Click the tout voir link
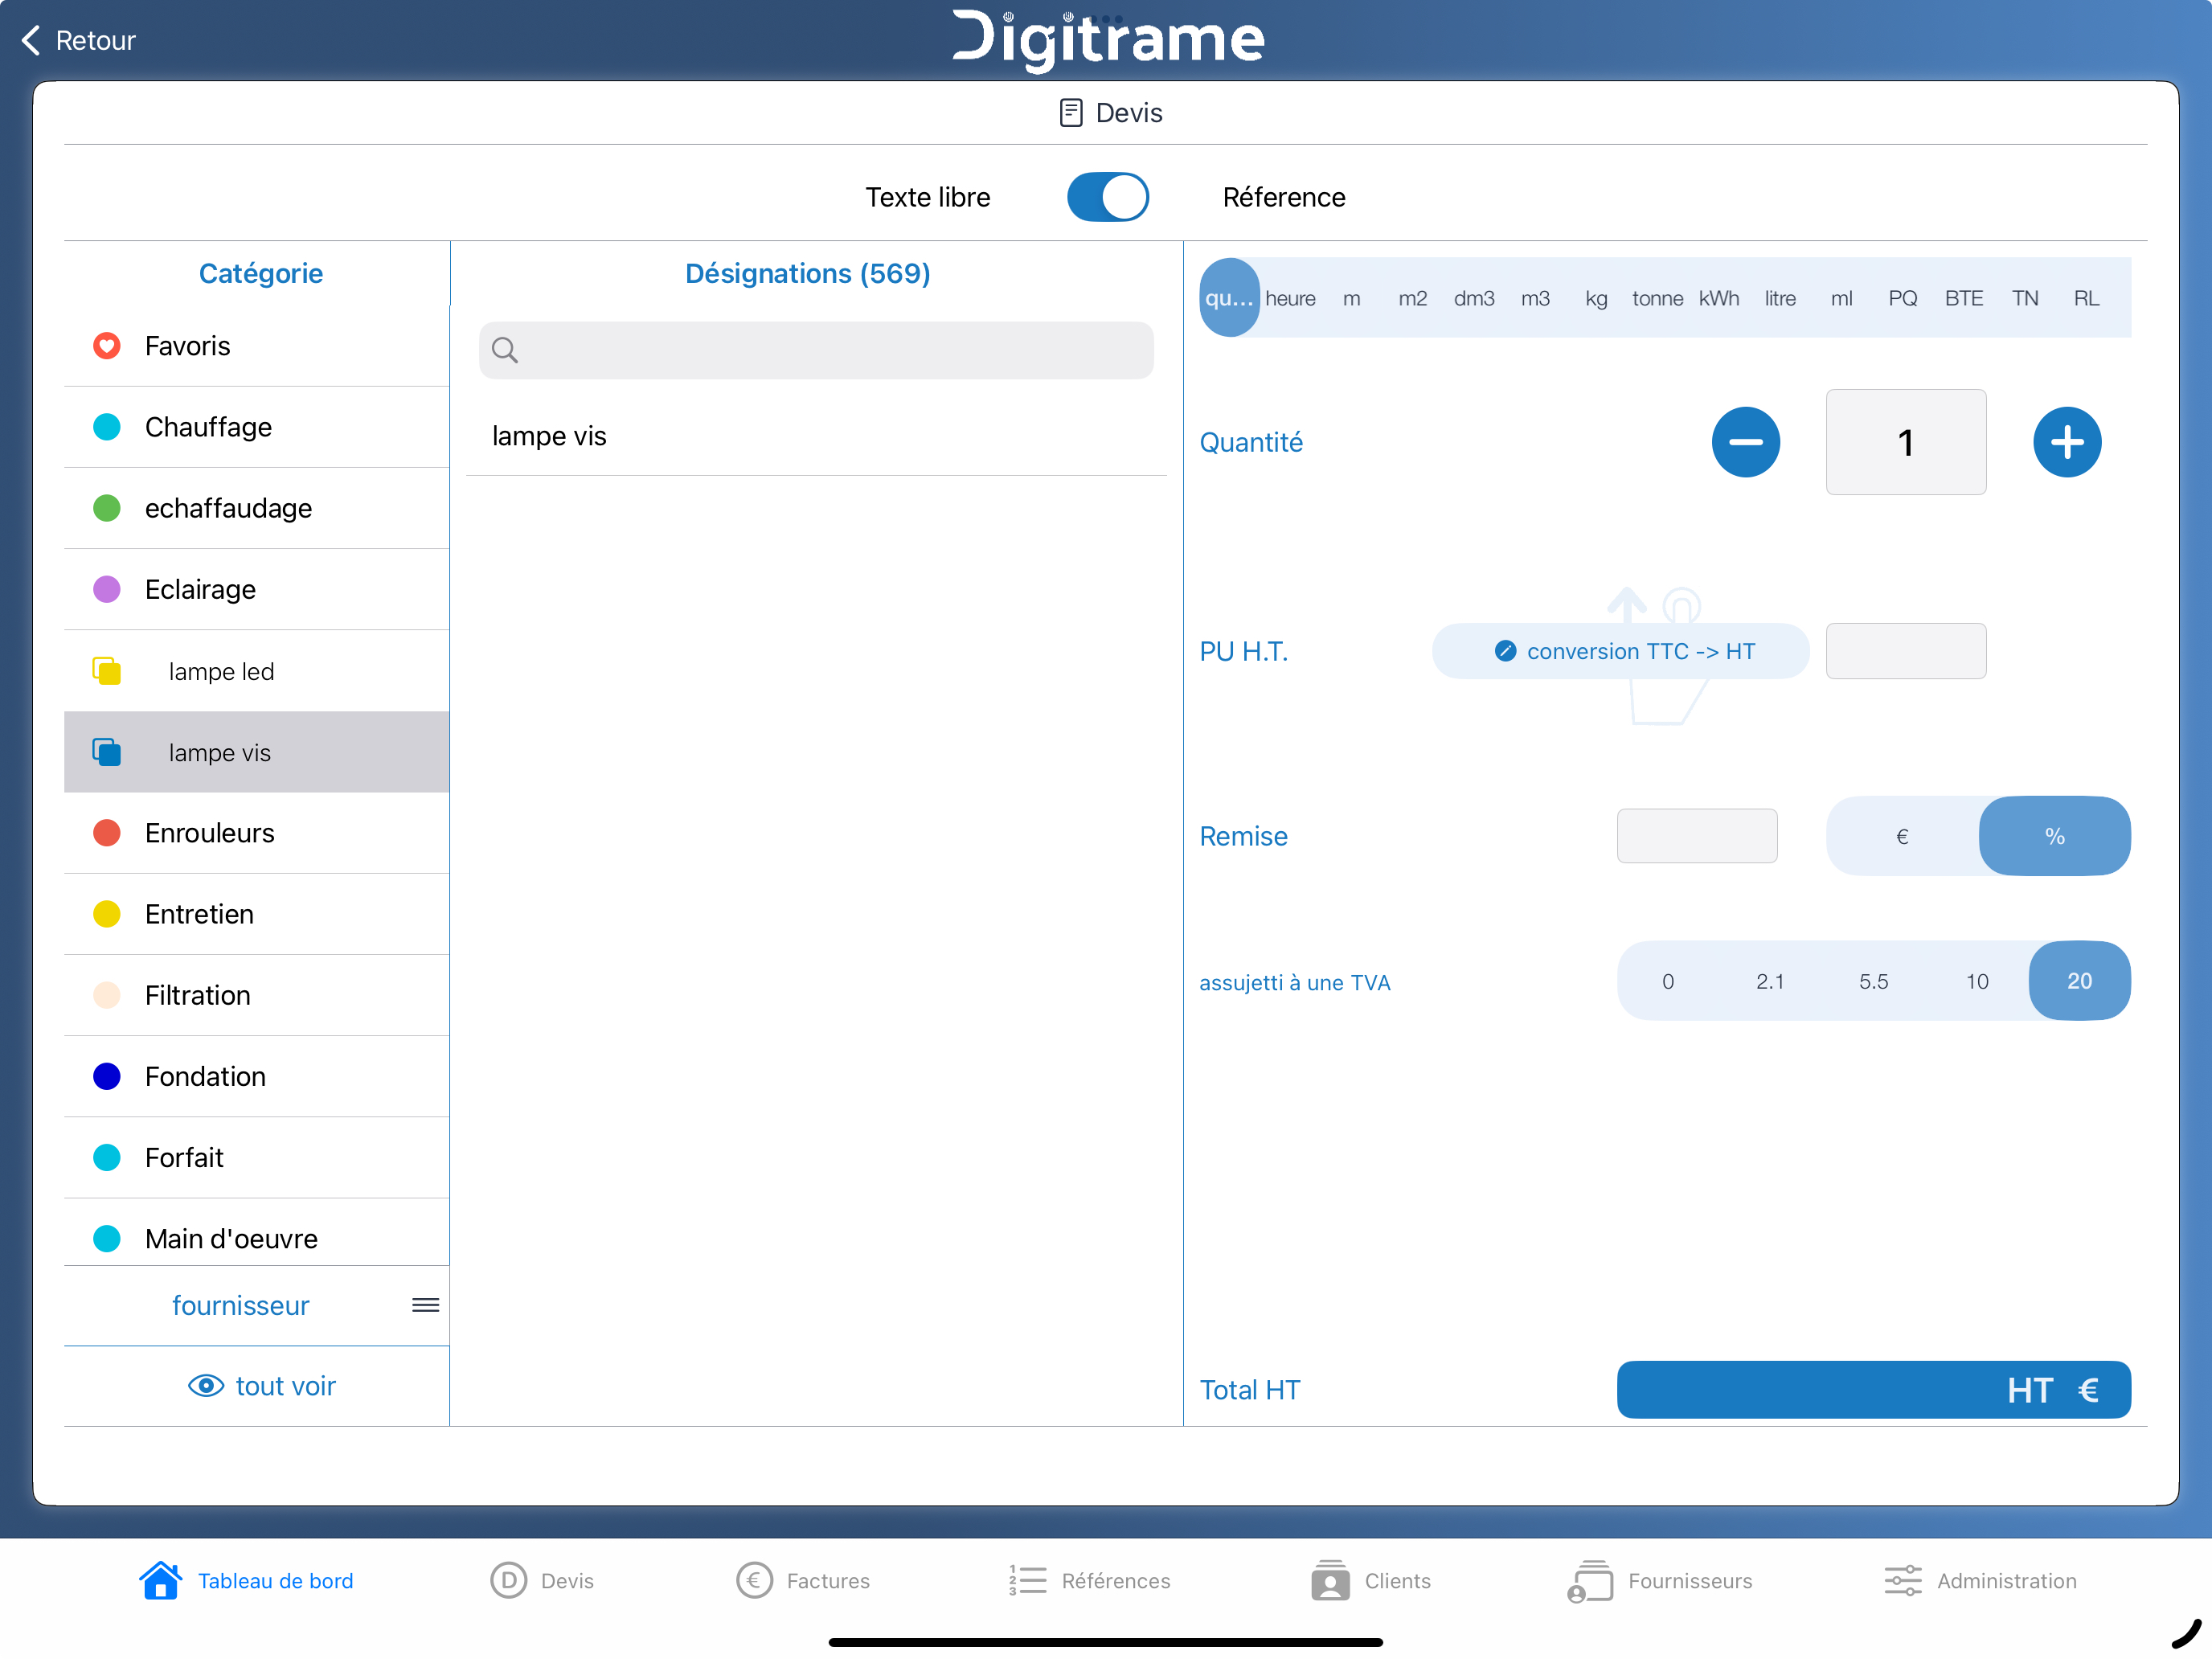This screenshot has width=2212, height=1659. pos(285,1385)
